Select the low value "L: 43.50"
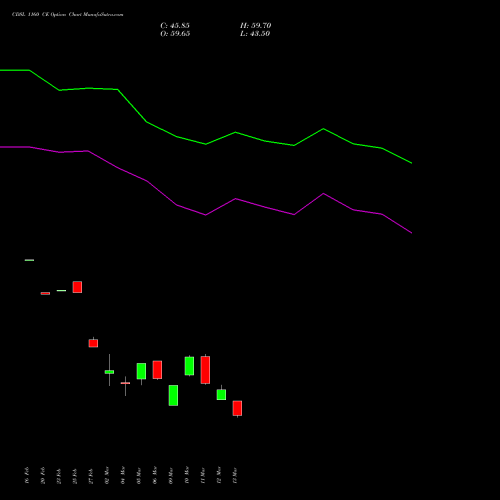This screenshot has height=500, width=500. point(255,34)
